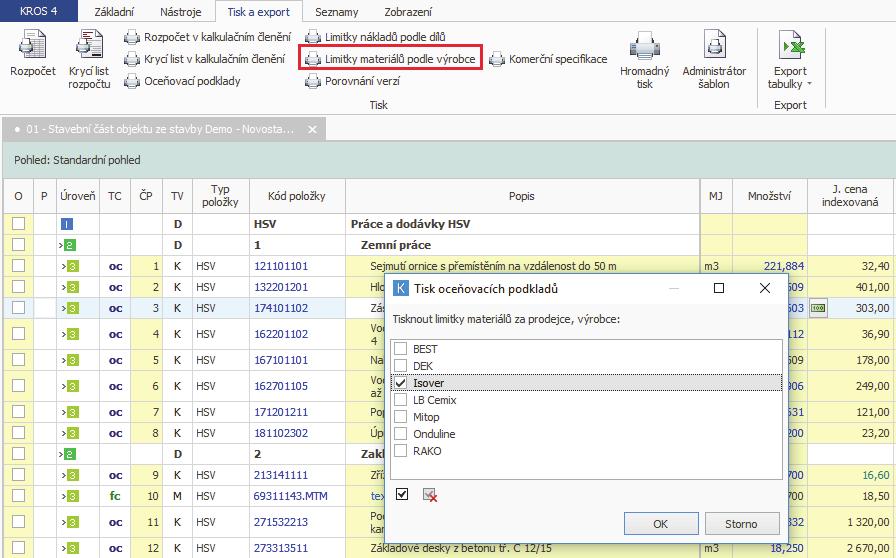Click level 1 icon in the HSV row
Image resolution: width=896 pixels, height=558 pixels.
(67, 224)
